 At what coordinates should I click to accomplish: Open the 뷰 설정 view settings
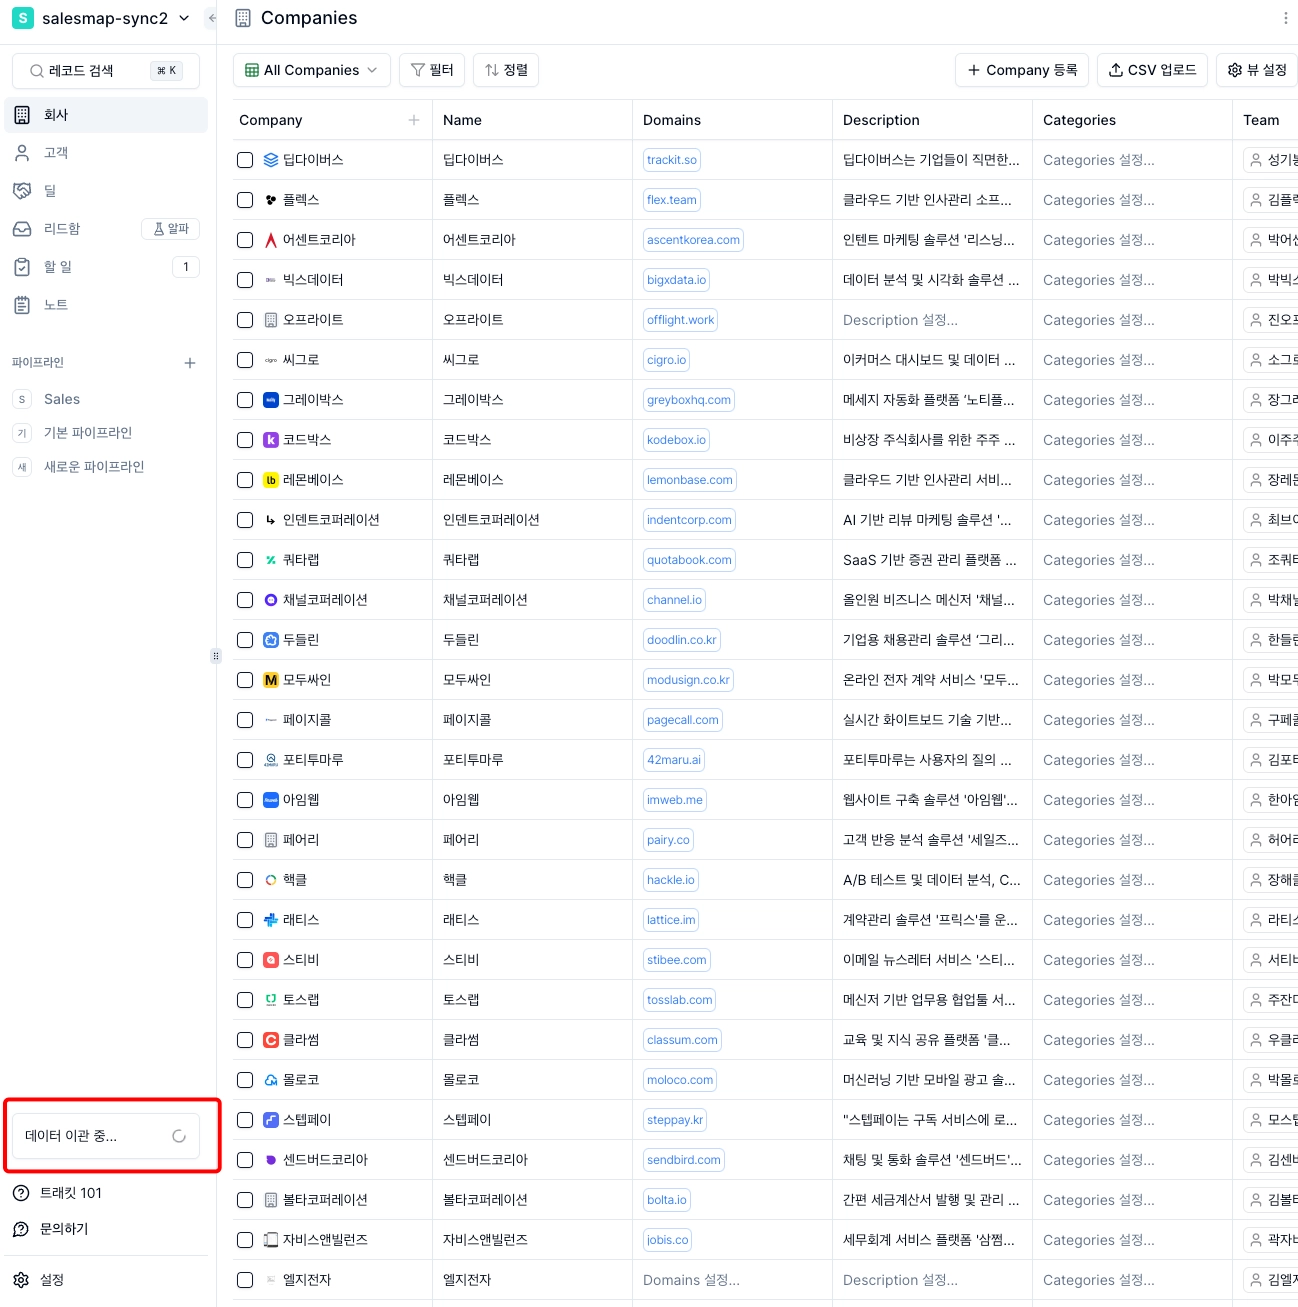[1257, 70]
